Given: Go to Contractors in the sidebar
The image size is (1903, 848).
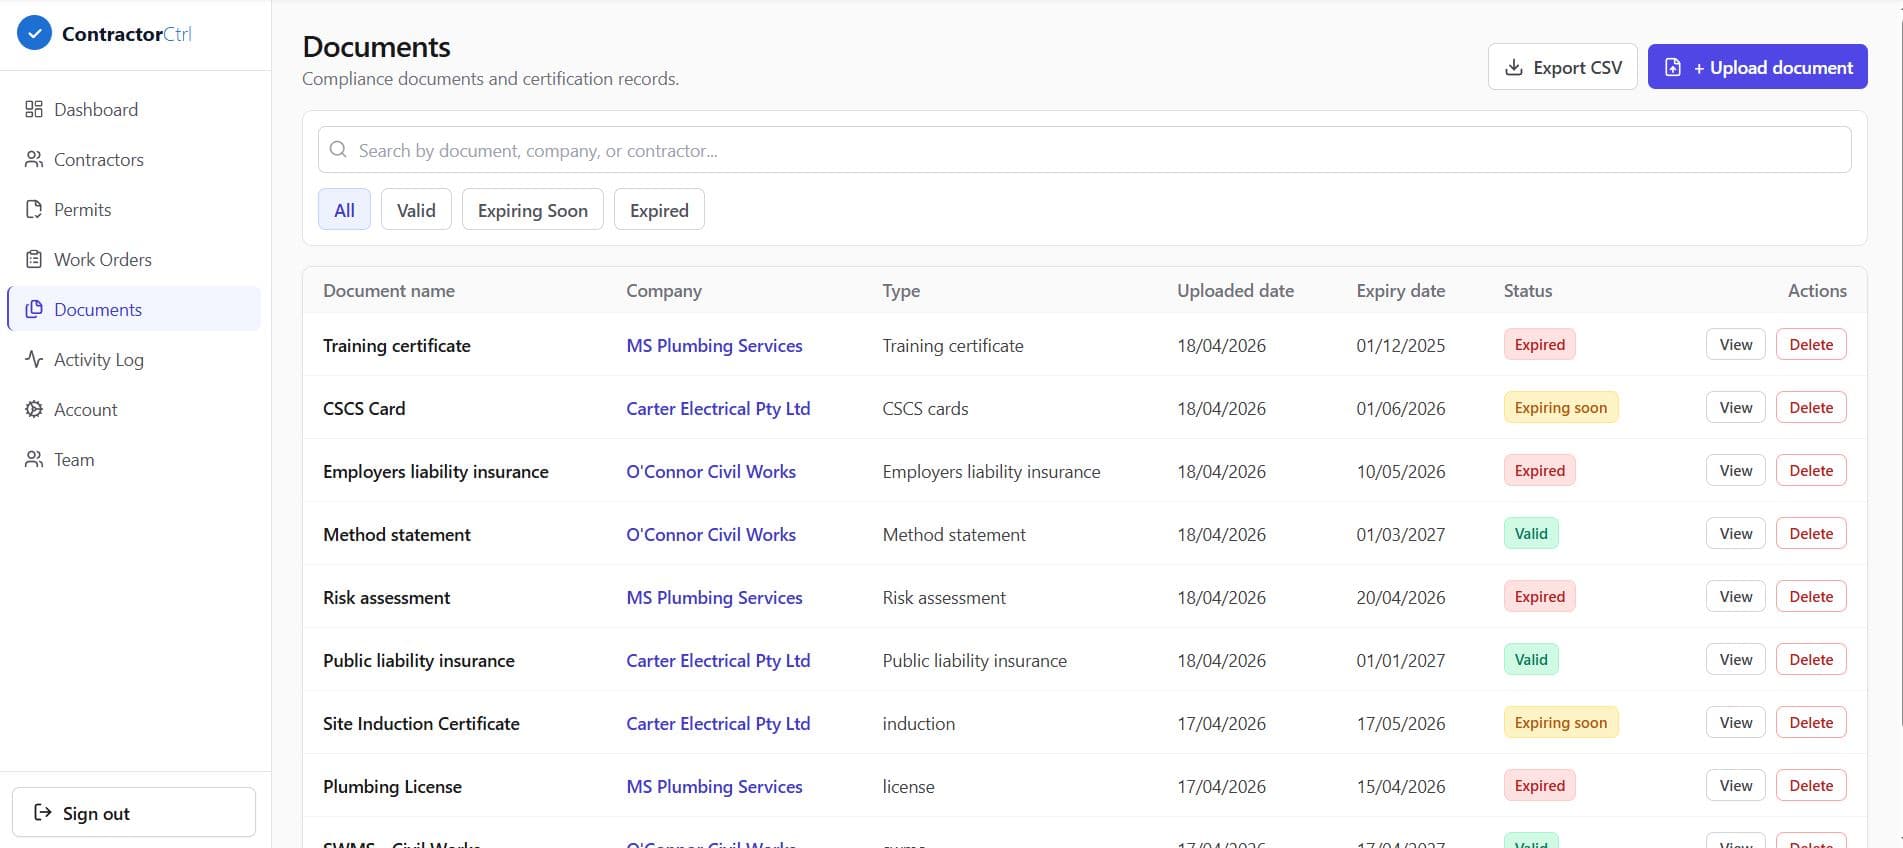Looking at the screenshot, I should [x=134, y=159].
